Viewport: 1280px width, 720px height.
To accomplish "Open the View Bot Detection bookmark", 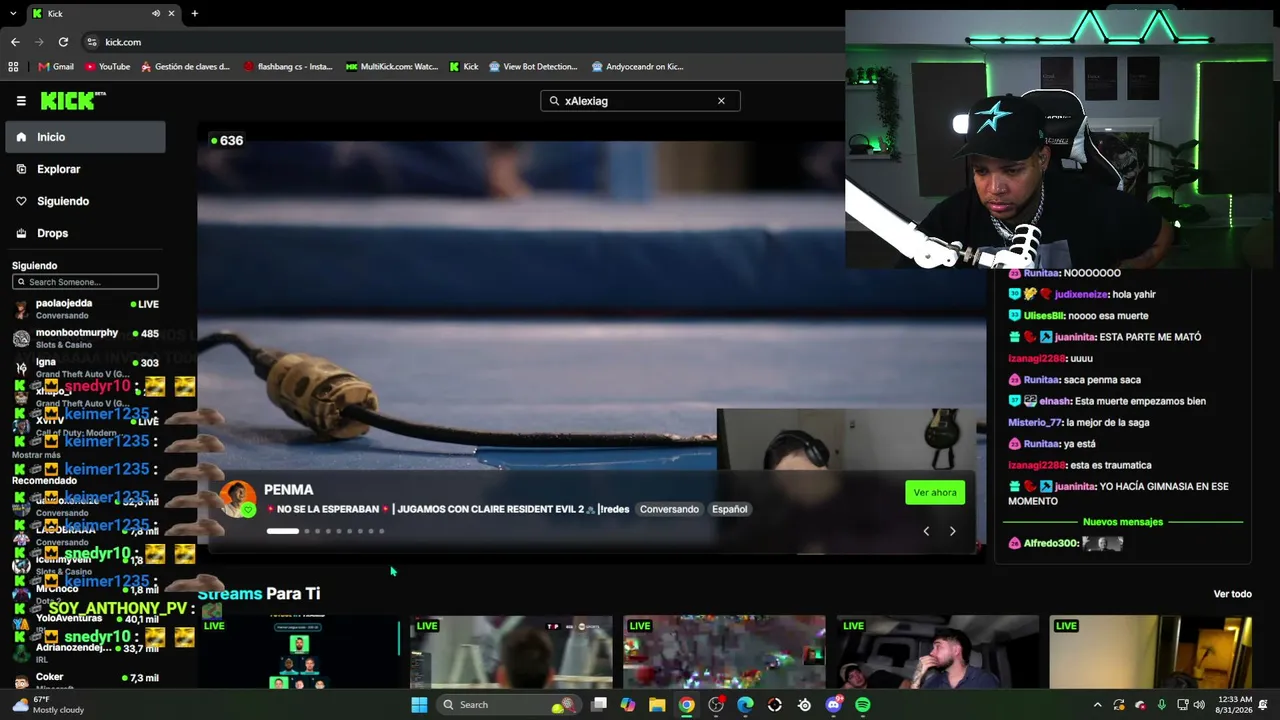I will (533, 67).
